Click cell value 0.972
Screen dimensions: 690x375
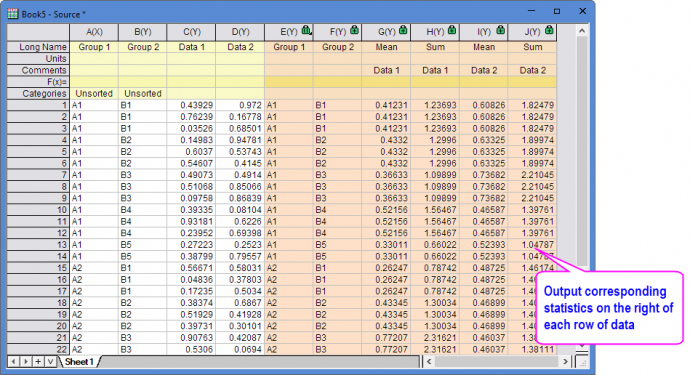tap(240, 105)
